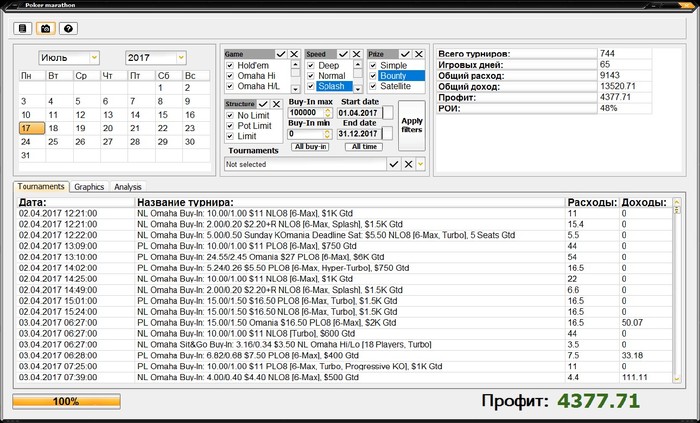Toggle the Splash speed checkbox
The width and height of the screenshot is (700, 423).
(311, 86)
